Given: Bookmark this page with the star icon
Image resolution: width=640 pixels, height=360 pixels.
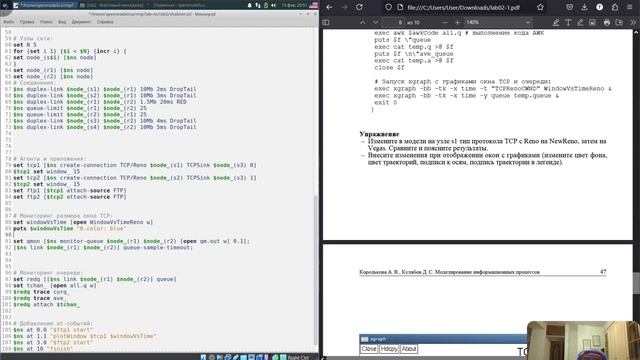Looking at the screenshot, I should coord(540,7).
